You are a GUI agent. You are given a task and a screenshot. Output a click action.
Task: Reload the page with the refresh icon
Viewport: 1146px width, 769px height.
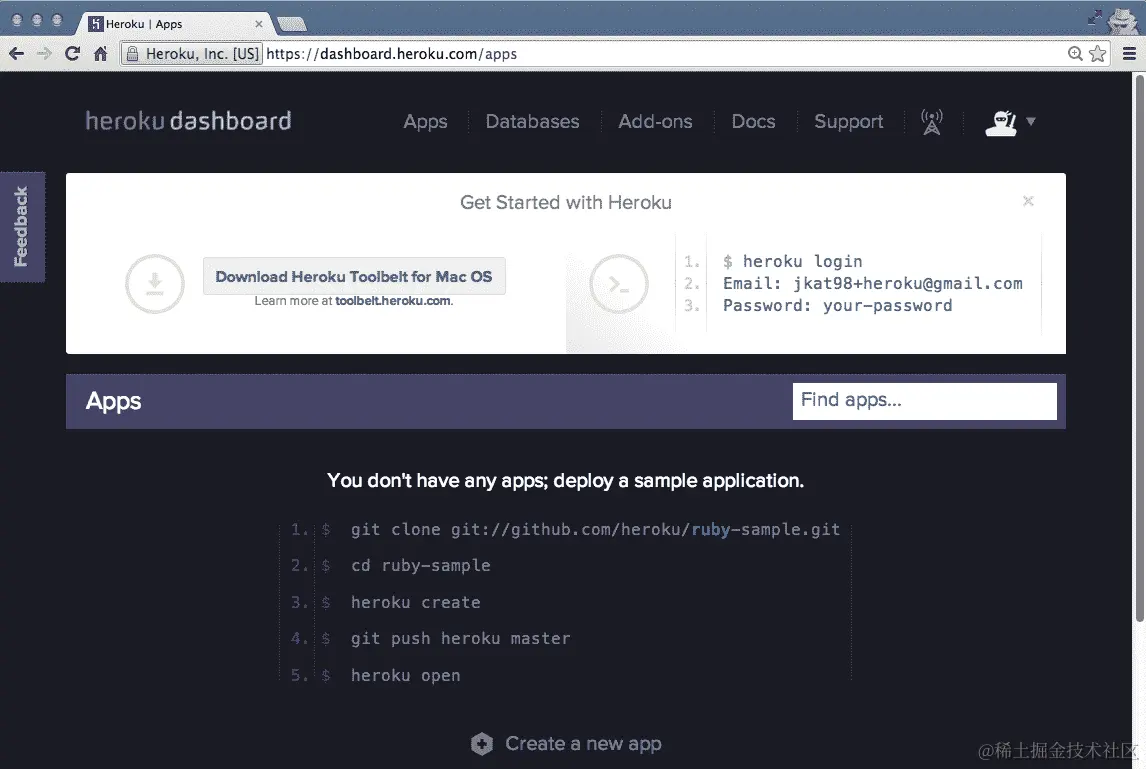(x=72, y=53)
